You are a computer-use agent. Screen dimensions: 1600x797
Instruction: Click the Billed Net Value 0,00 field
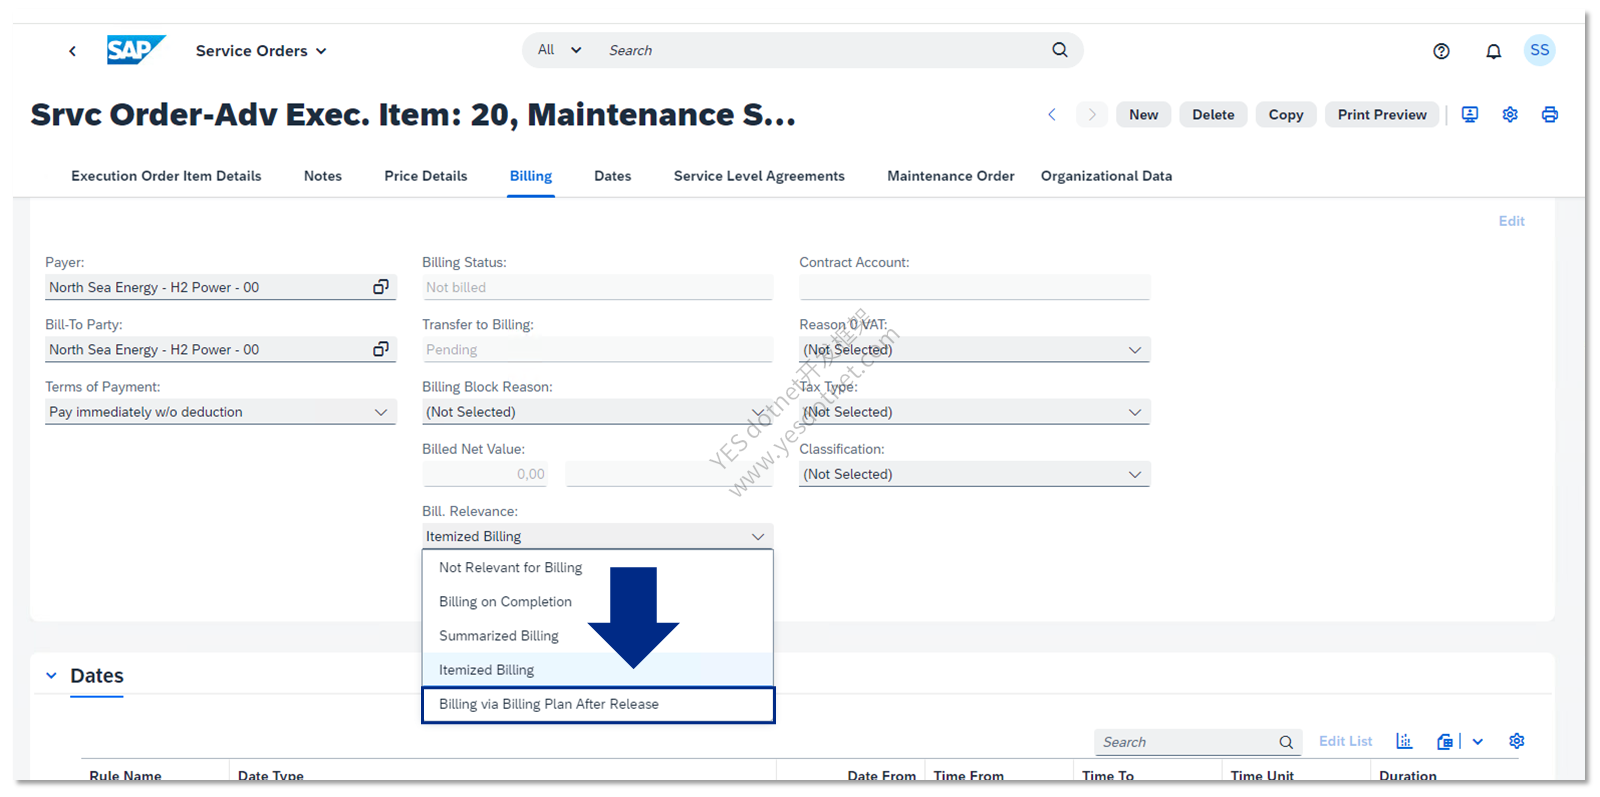pyautogui.click(x=485, y=474)
